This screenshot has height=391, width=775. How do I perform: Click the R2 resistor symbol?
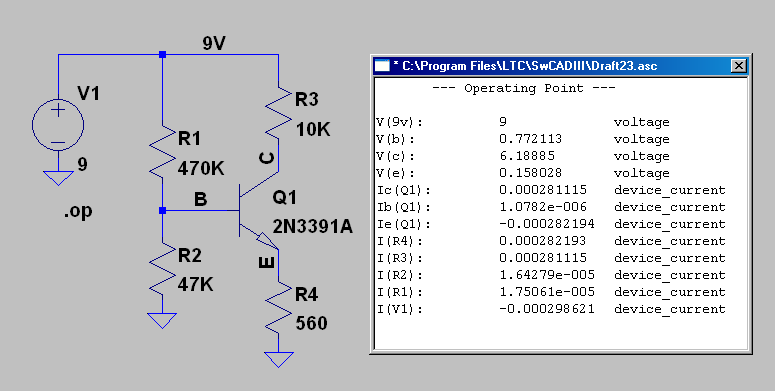click(x=162, y=269)
